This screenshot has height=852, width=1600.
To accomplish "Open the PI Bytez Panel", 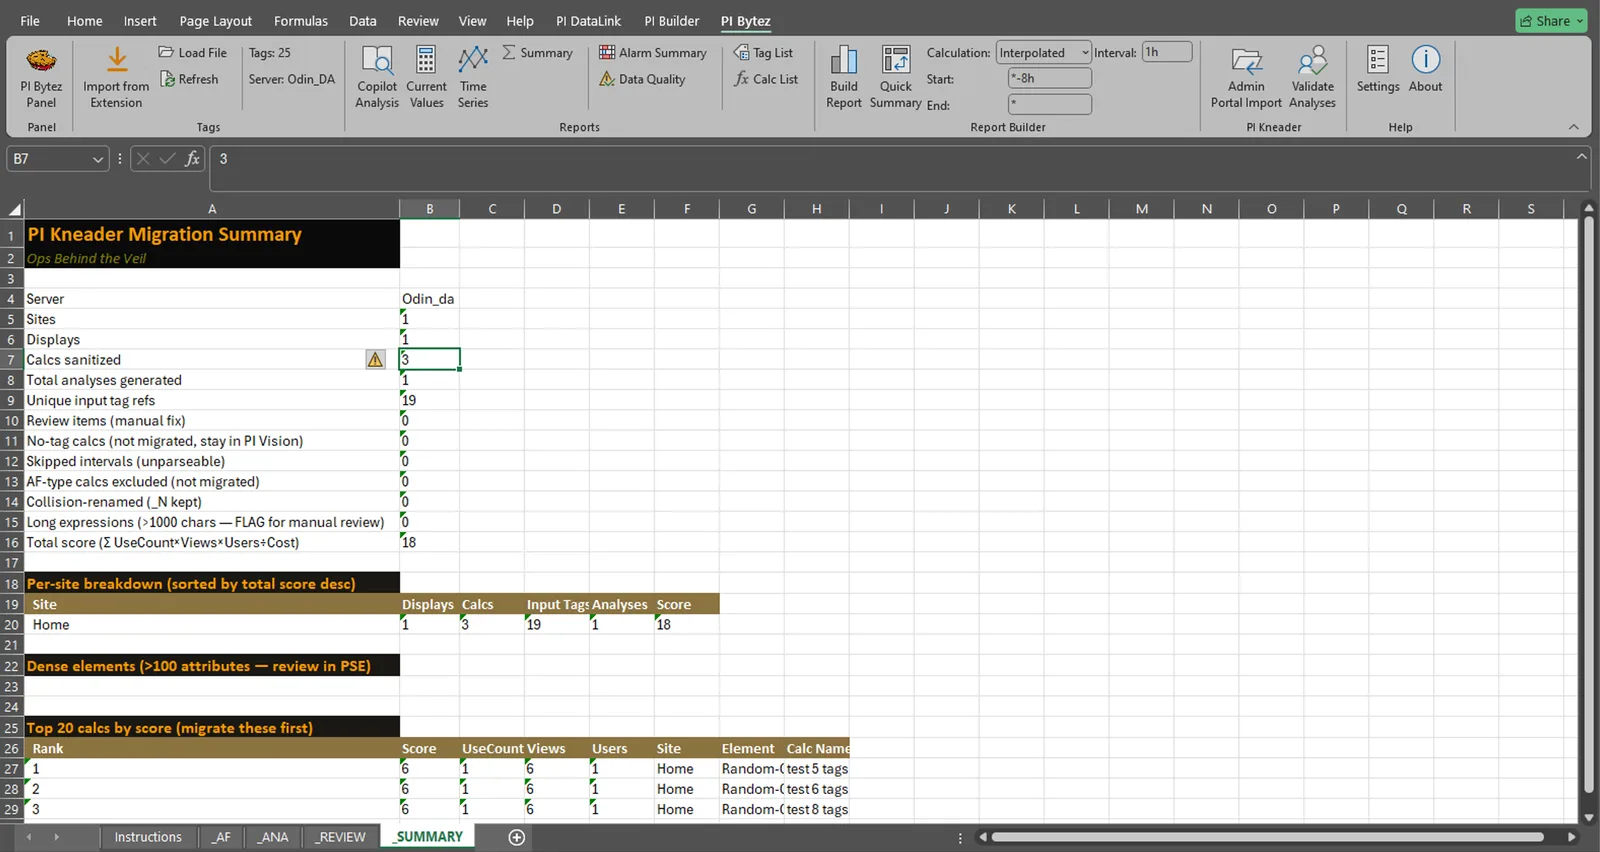I will (41, 77).
